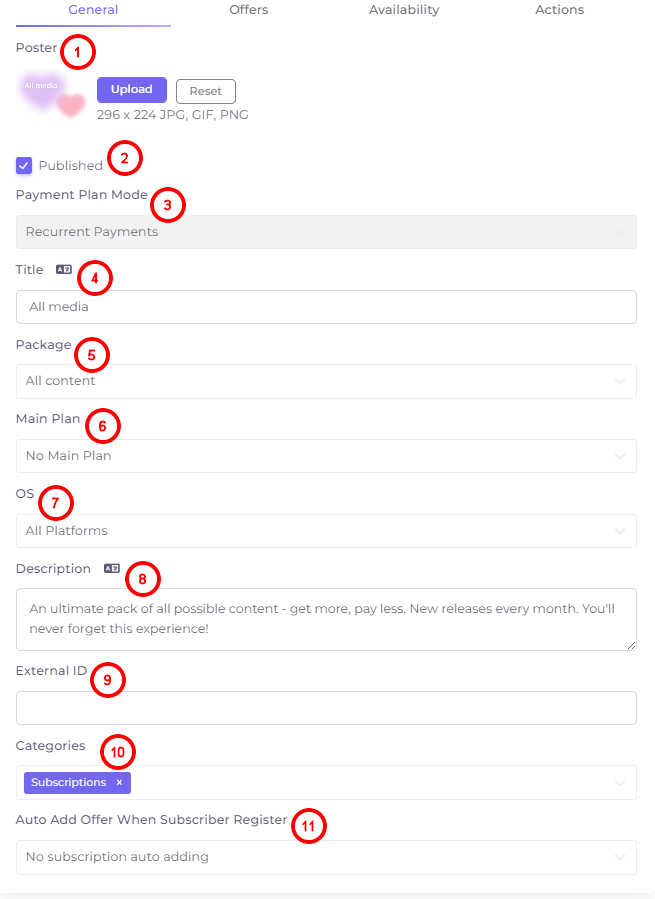Select the General tab
This screenshot has width=655, height=899.
pyautogui.click(x=93, y=10)
